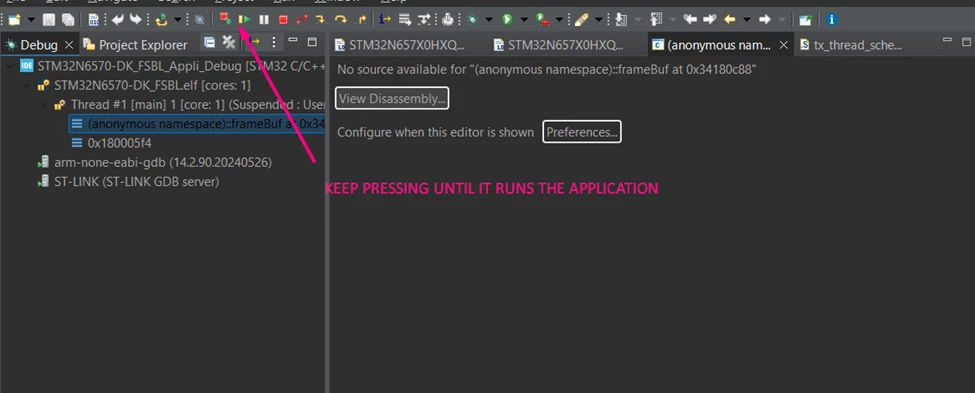
Task: Click the blue Information Center icon
Action: (832, 20)
